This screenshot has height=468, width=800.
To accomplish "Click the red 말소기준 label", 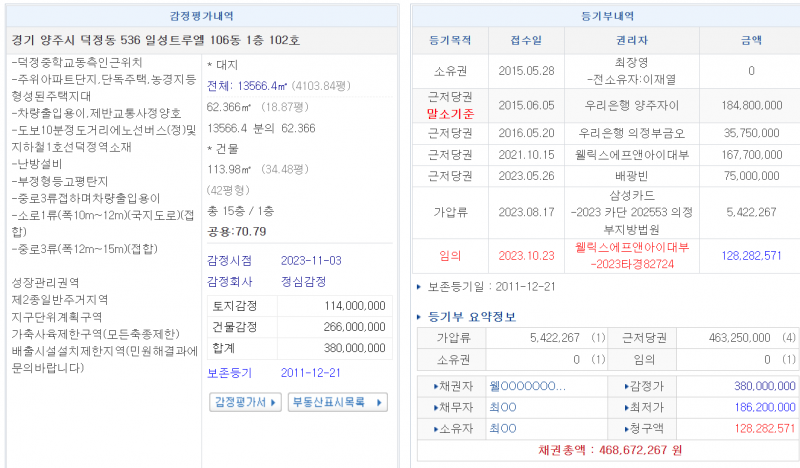I will click(450, 114).
